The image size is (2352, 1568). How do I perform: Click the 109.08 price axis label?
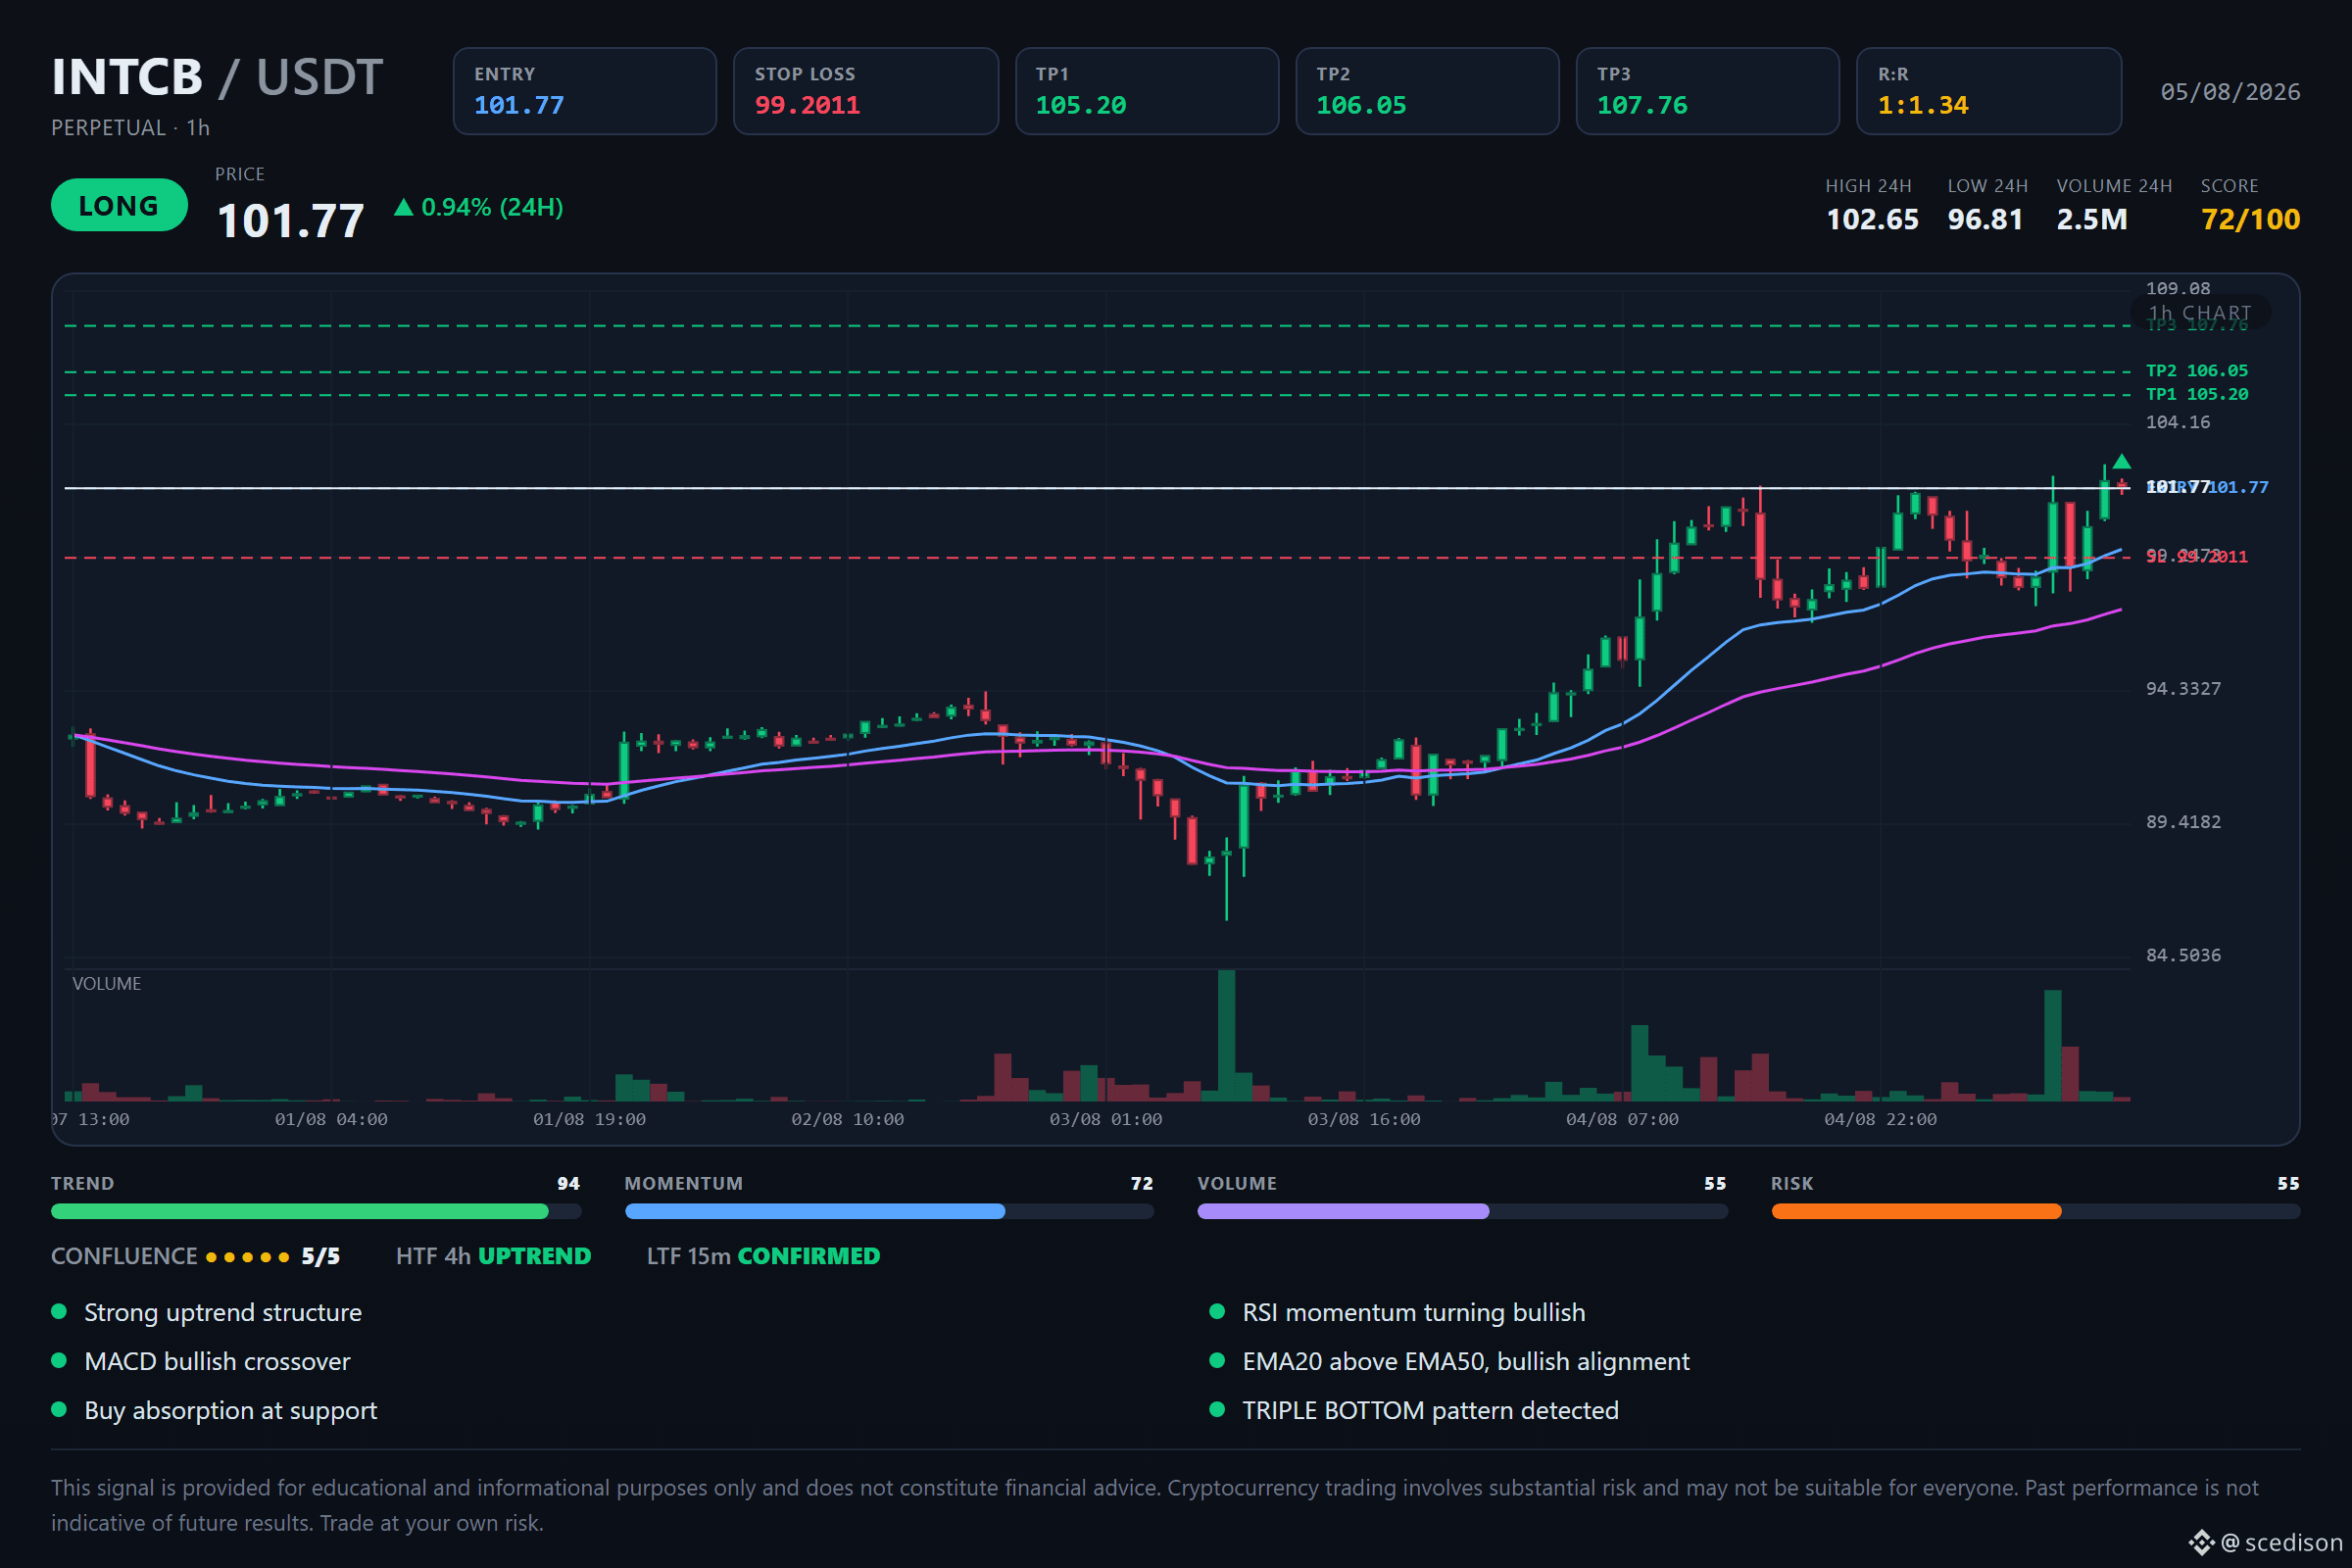[x=2178, y=289]
